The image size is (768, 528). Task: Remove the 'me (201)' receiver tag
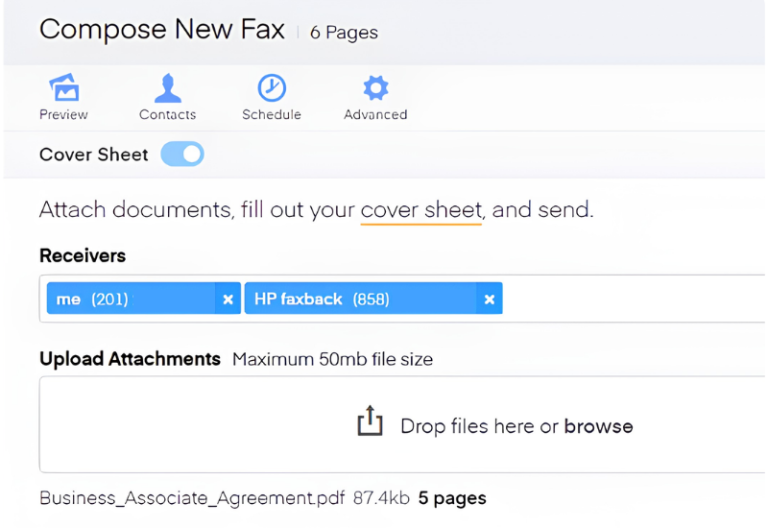228,299
